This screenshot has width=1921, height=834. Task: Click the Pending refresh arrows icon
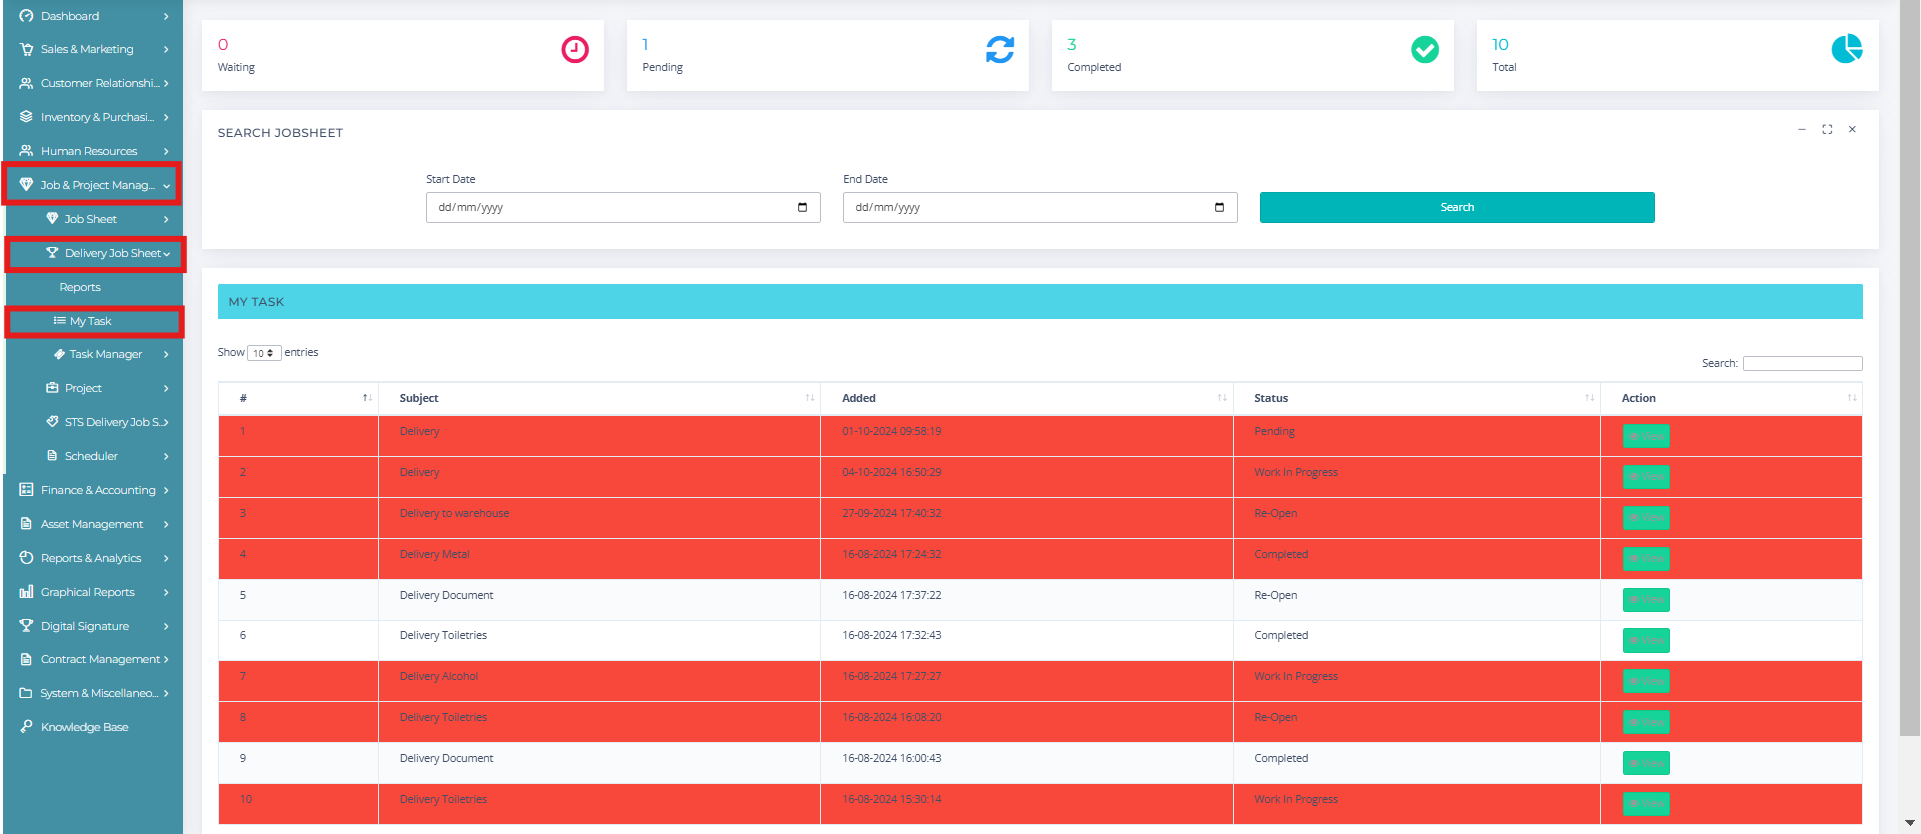click(x=1000, y=50)
